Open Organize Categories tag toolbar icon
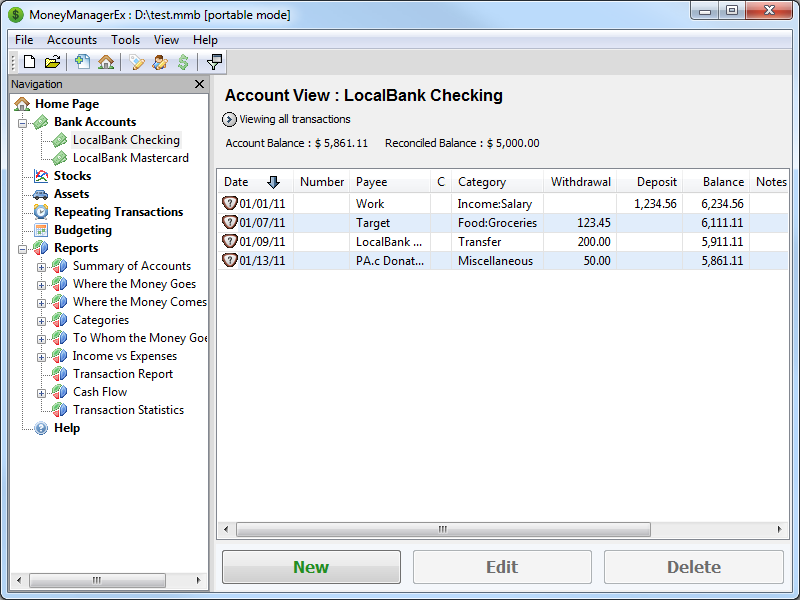The image size is (800, 600). click(x=136, y=62)
